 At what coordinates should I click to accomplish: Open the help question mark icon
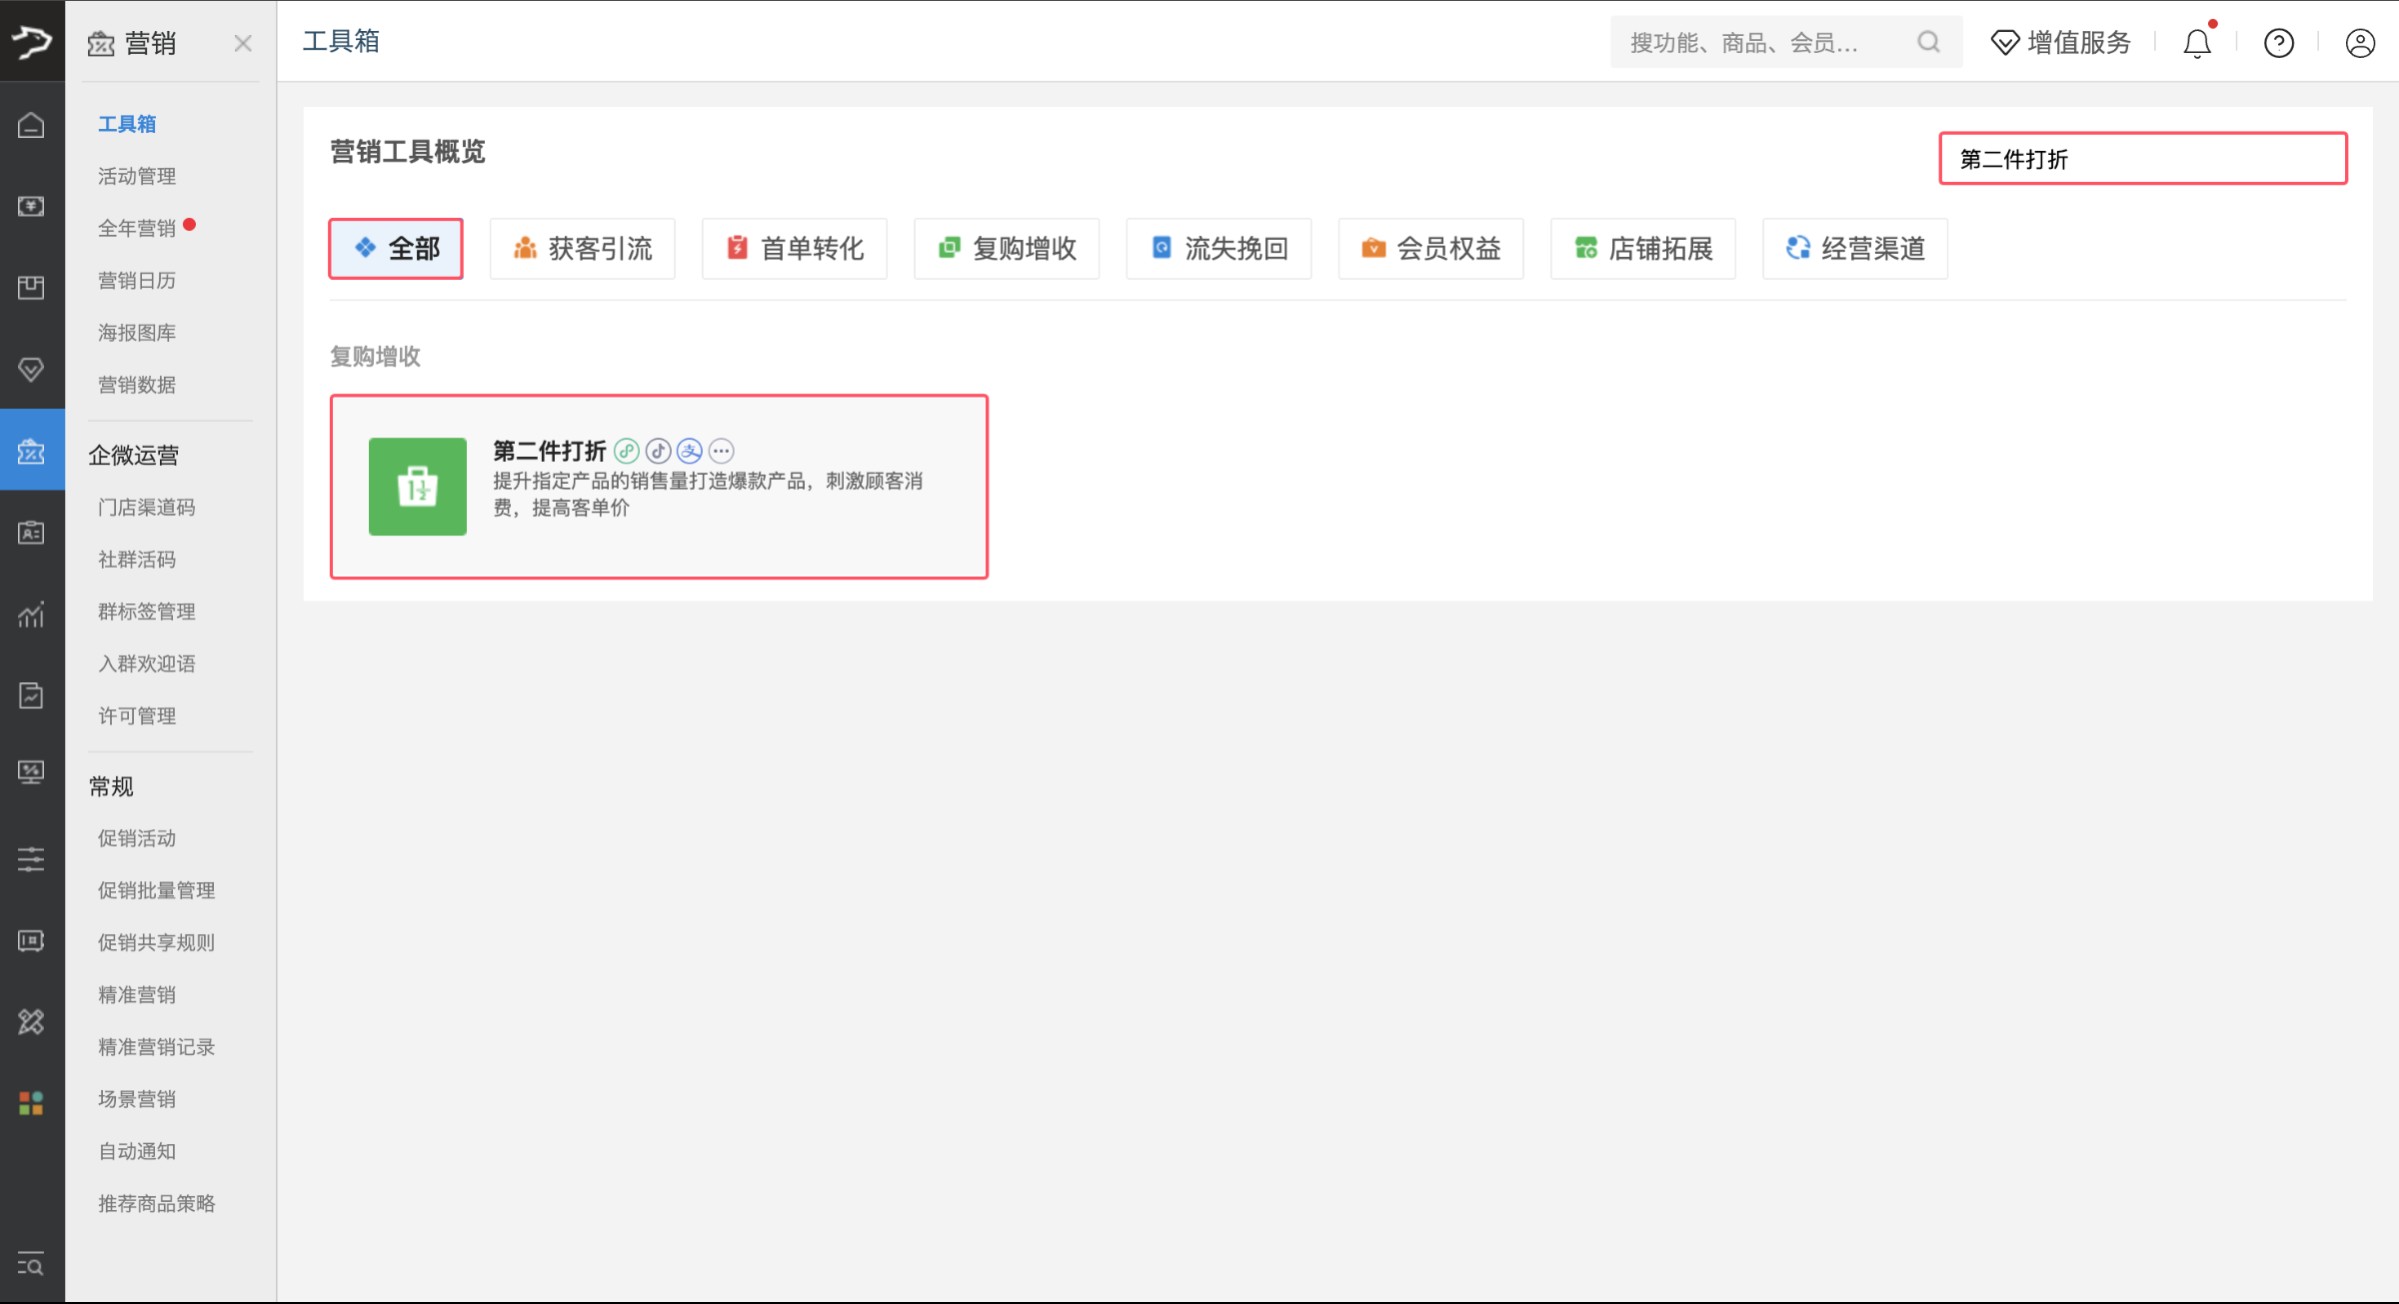[x=2279, y=43]
